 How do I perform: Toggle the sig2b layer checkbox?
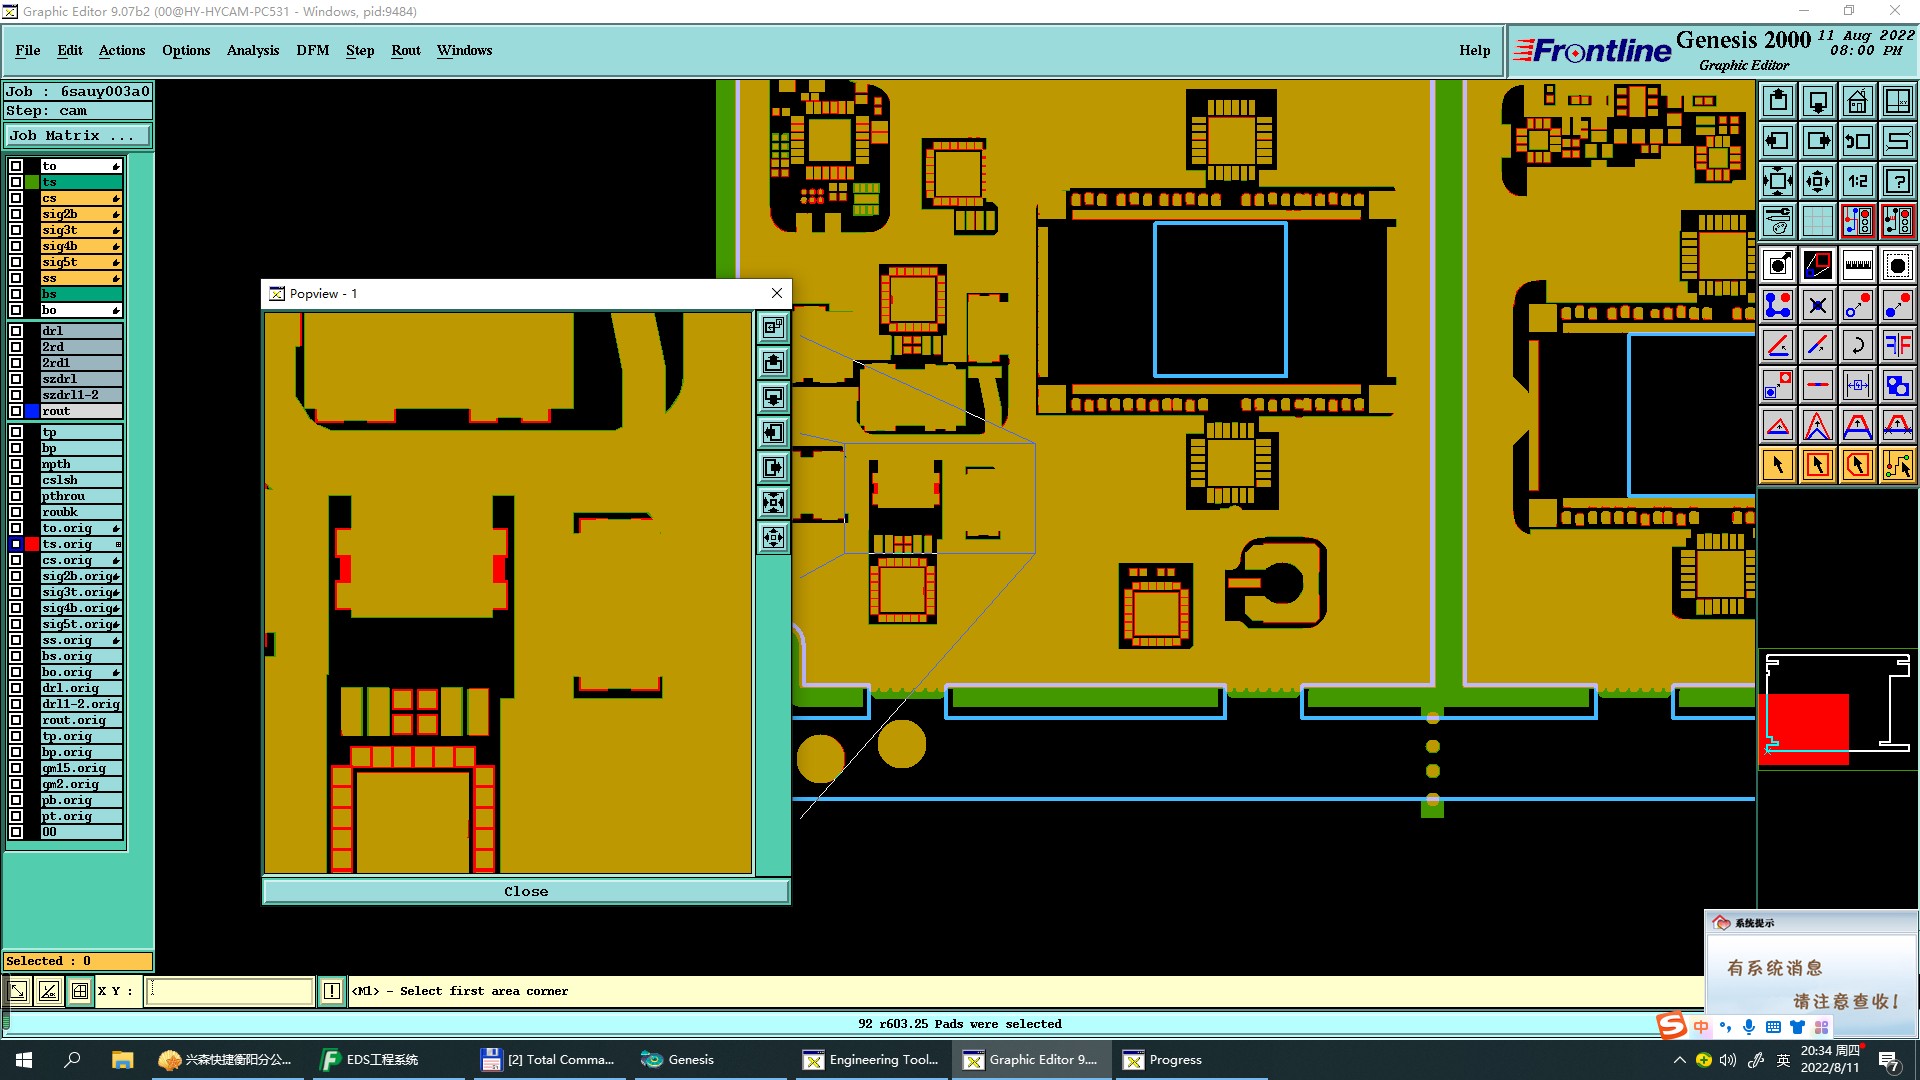point(16,214)
